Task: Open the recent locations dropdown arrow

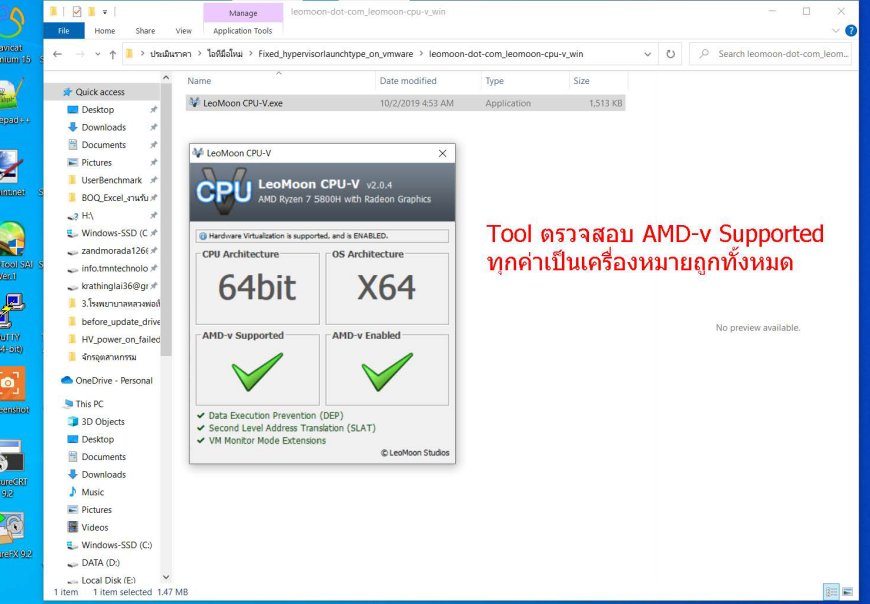Action: 98,54
